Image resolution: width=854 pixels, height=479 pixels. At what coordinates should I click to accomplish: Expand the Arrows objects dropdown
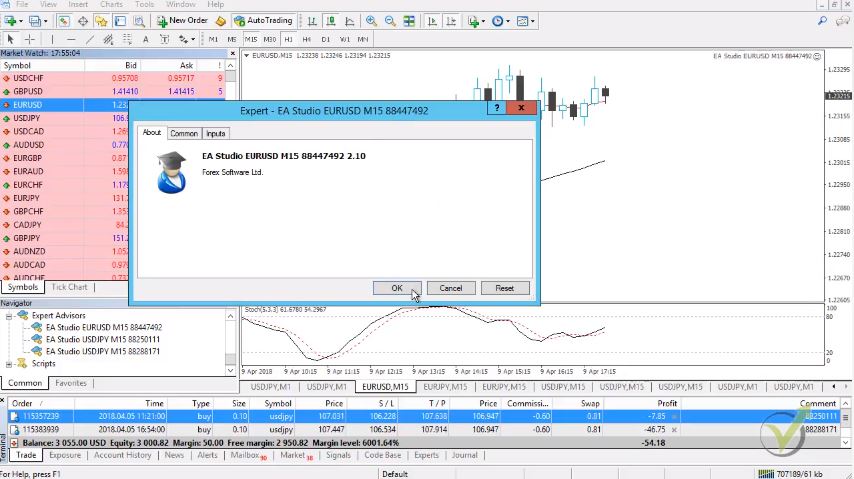pyautogui.click(x=193, y=40)
